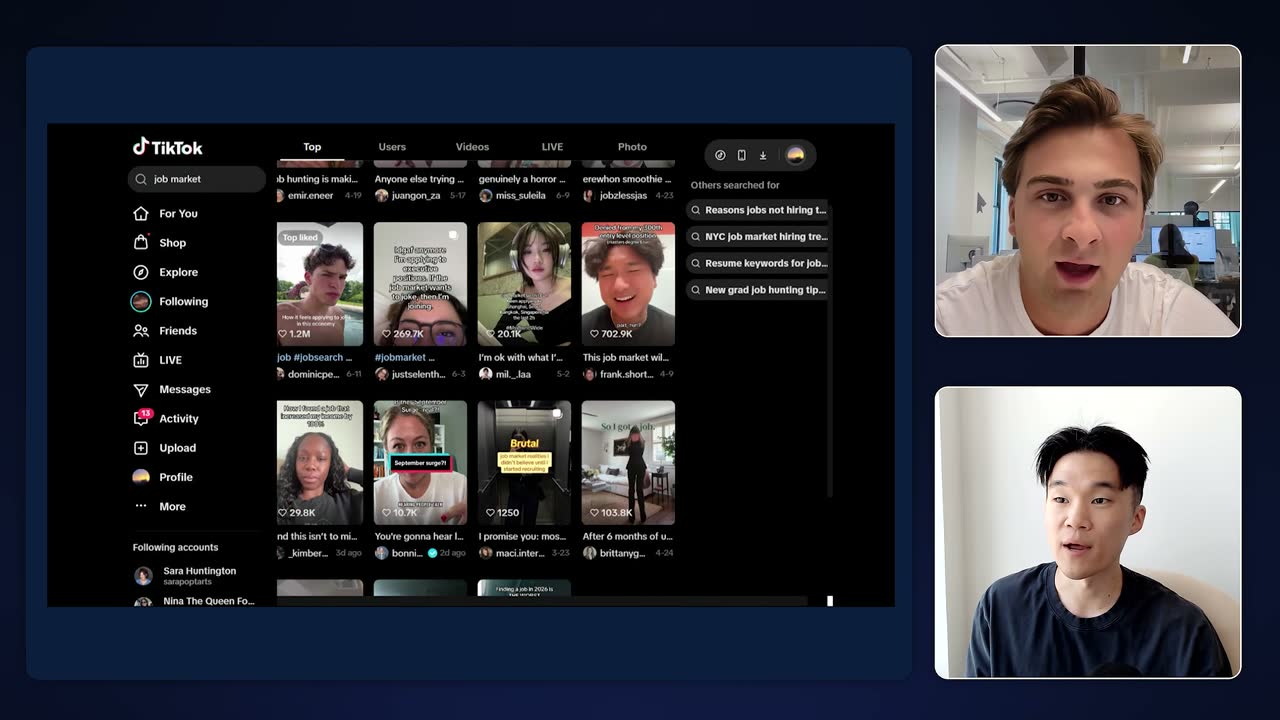This screenshot has height=720, width=1280.
Task: Open the "September surge" video thumbnail
Action: click(x=420, y=463)
